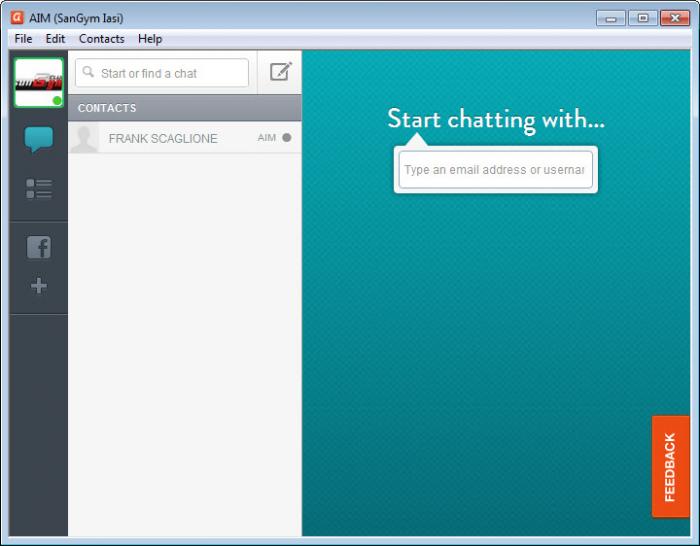This screenshot has height=546, width=700.
Task: Click the AIM label beside Frank Scaglione
Action: click(267, 138)
